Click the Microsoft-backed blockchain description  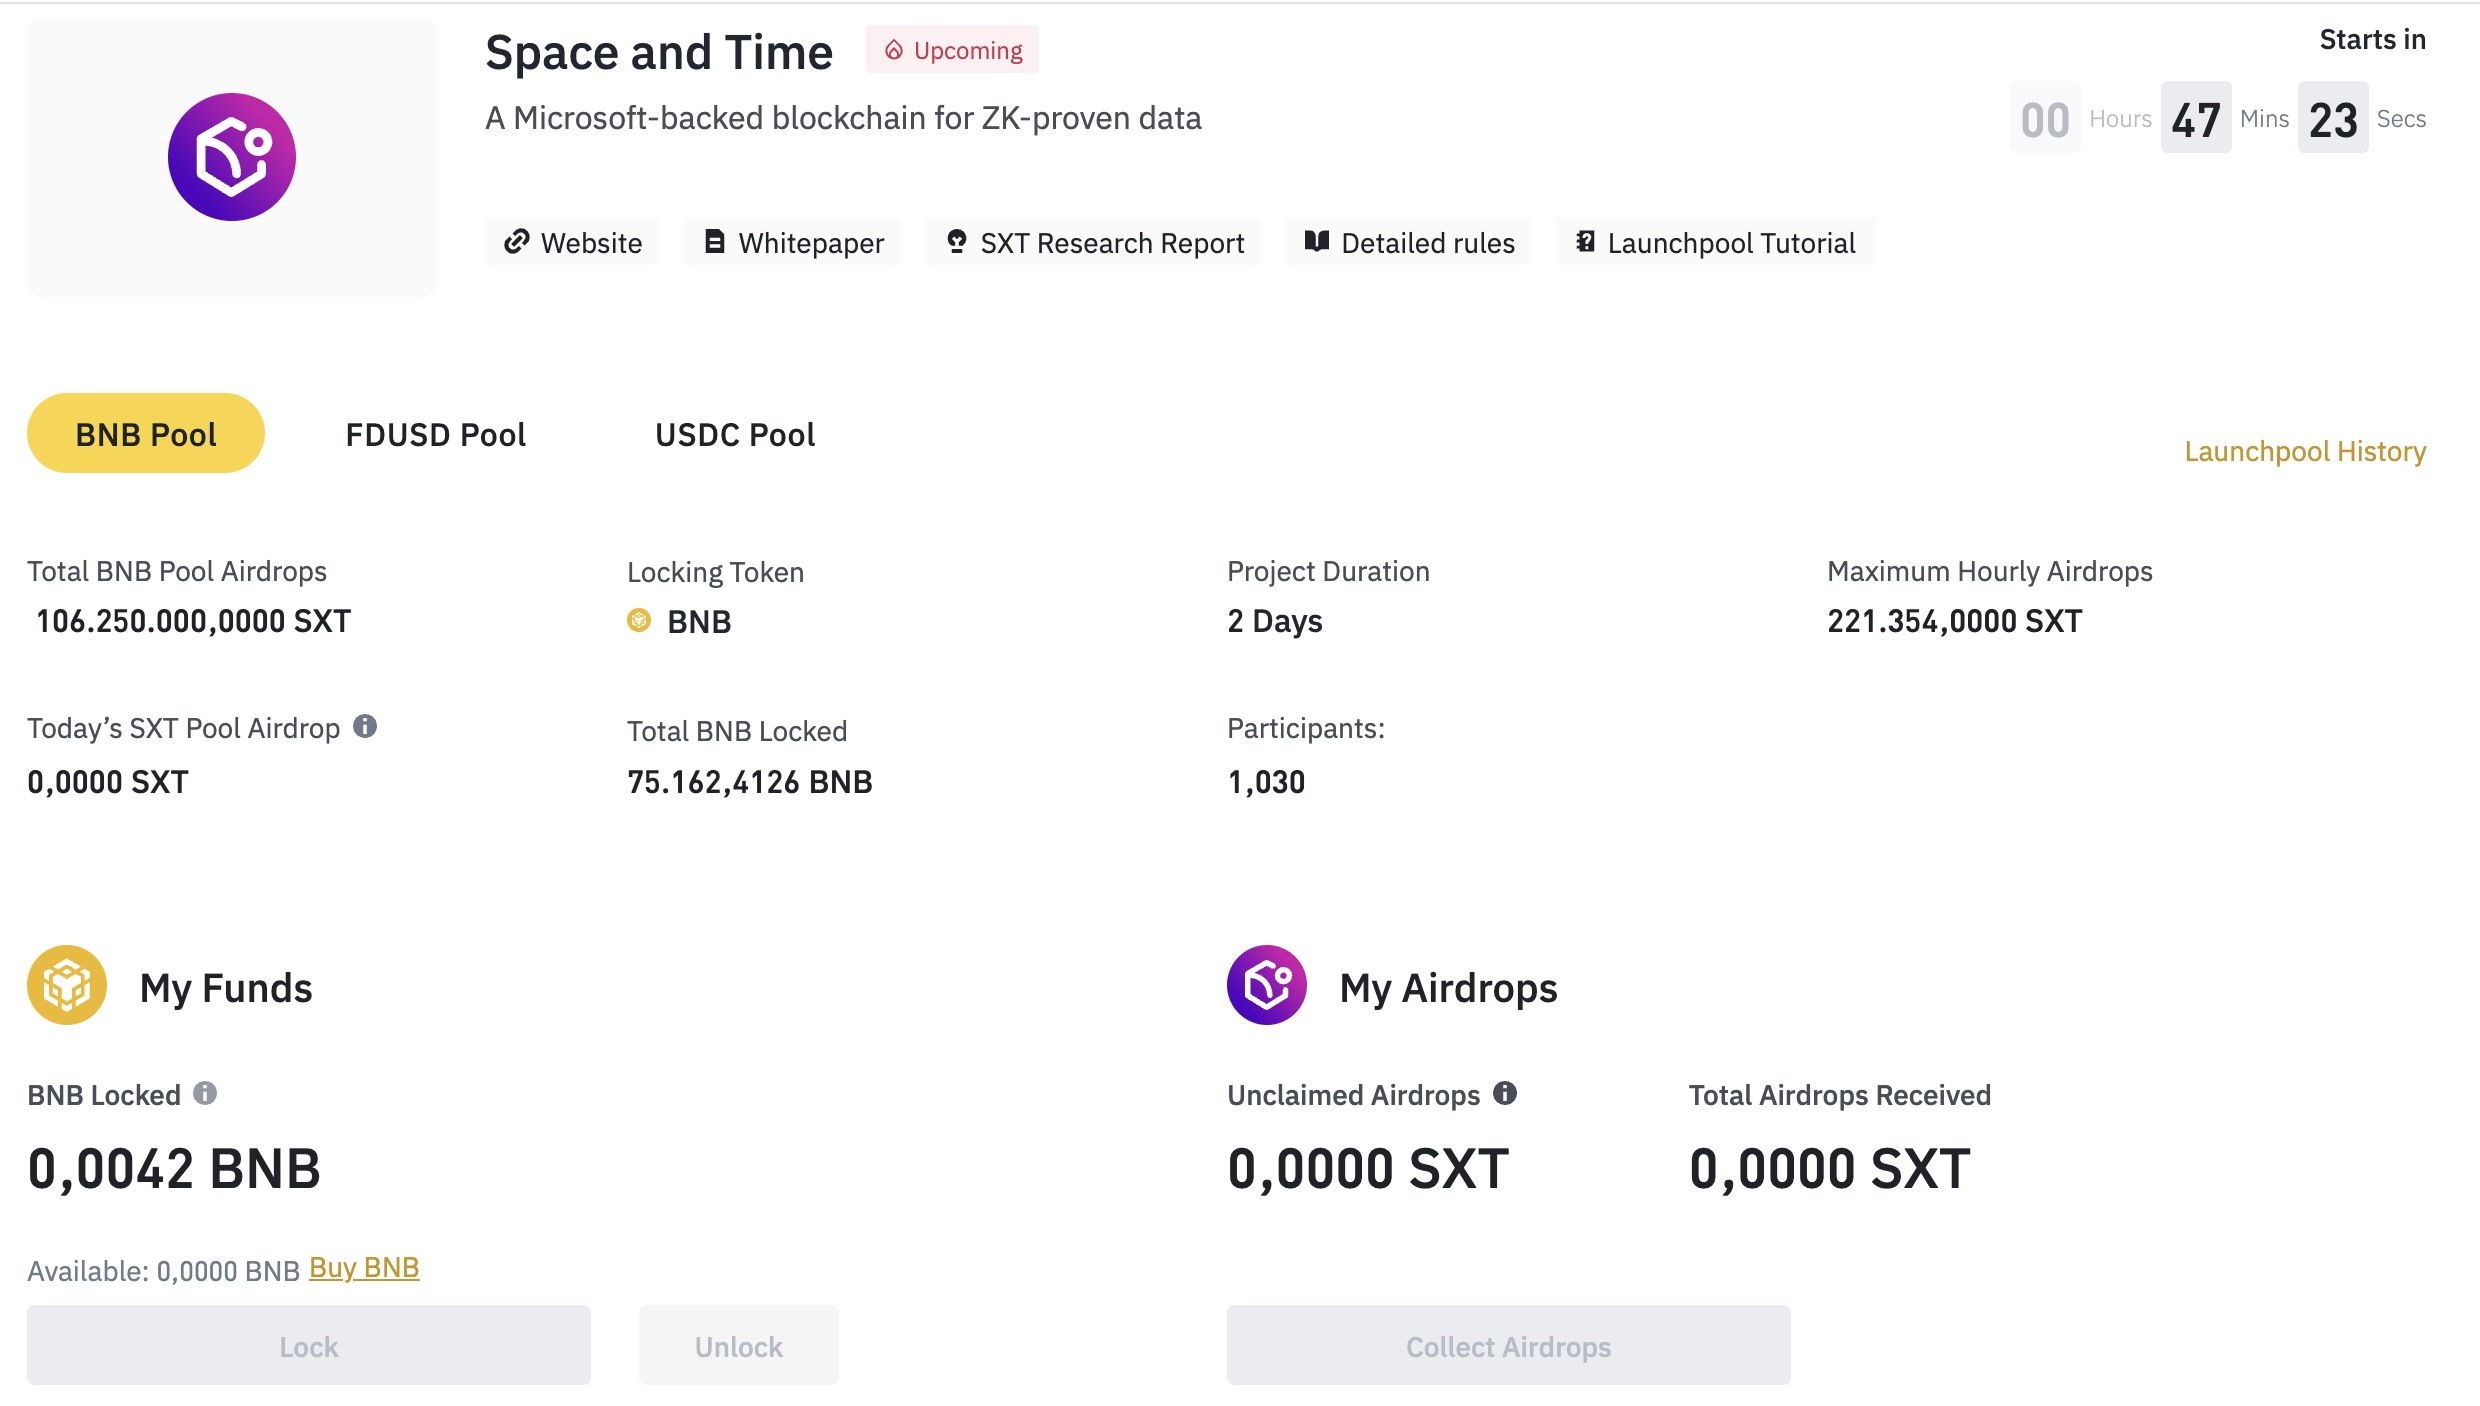pyautogui.click(x=843, y=118)
